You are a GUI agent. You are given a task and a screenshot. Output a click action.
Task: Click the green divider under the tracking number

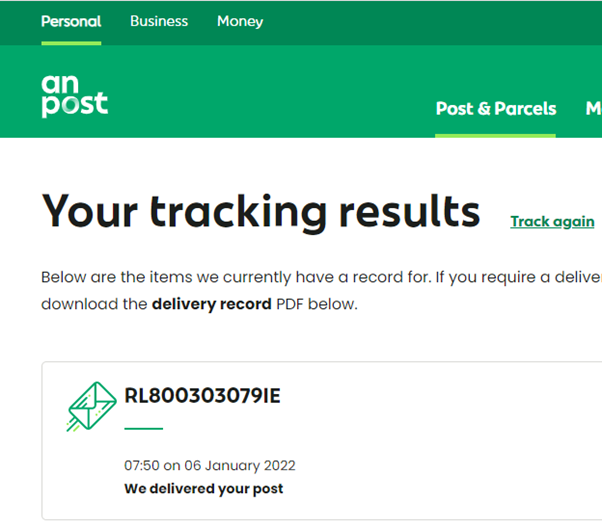tap(143, 428)
